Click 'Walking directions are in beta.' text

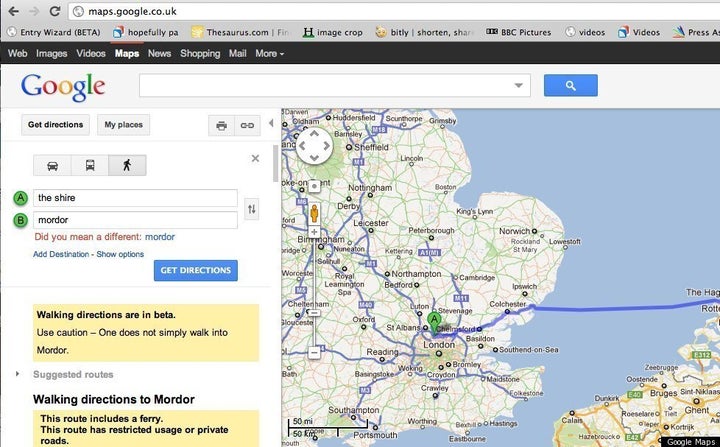coord(106,315)
